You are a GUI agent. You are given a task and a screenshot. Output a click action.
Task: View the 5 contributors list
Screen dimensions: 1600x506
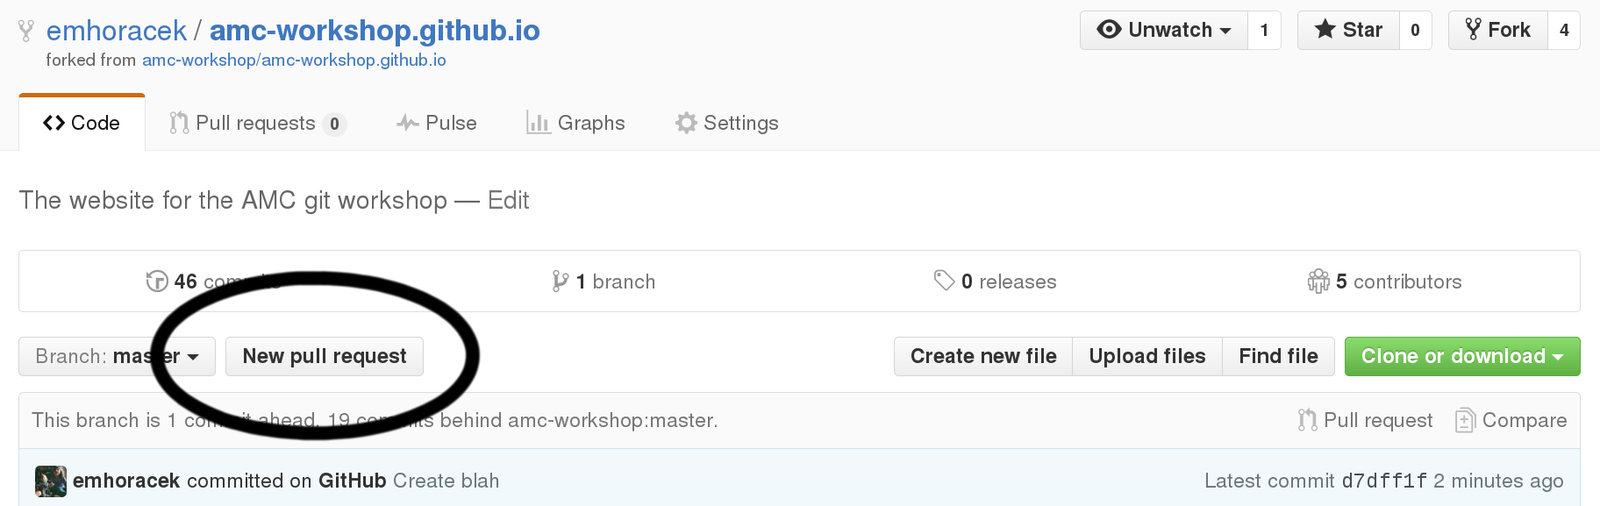coord(1385,282)
